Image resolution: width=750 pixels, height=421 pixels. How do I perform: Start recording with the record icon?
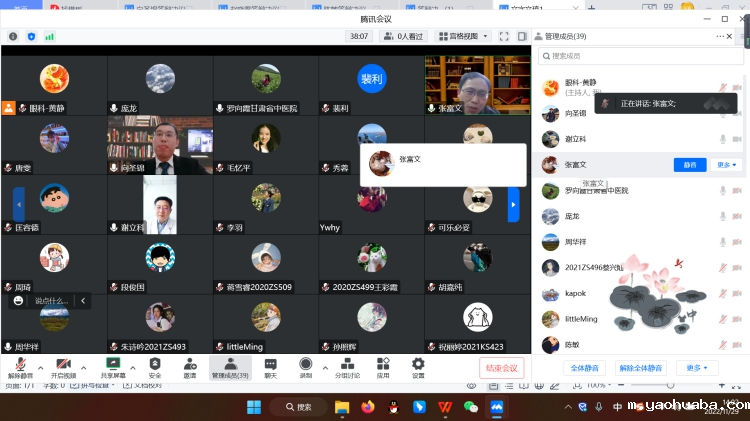click(x=306, y=368)
